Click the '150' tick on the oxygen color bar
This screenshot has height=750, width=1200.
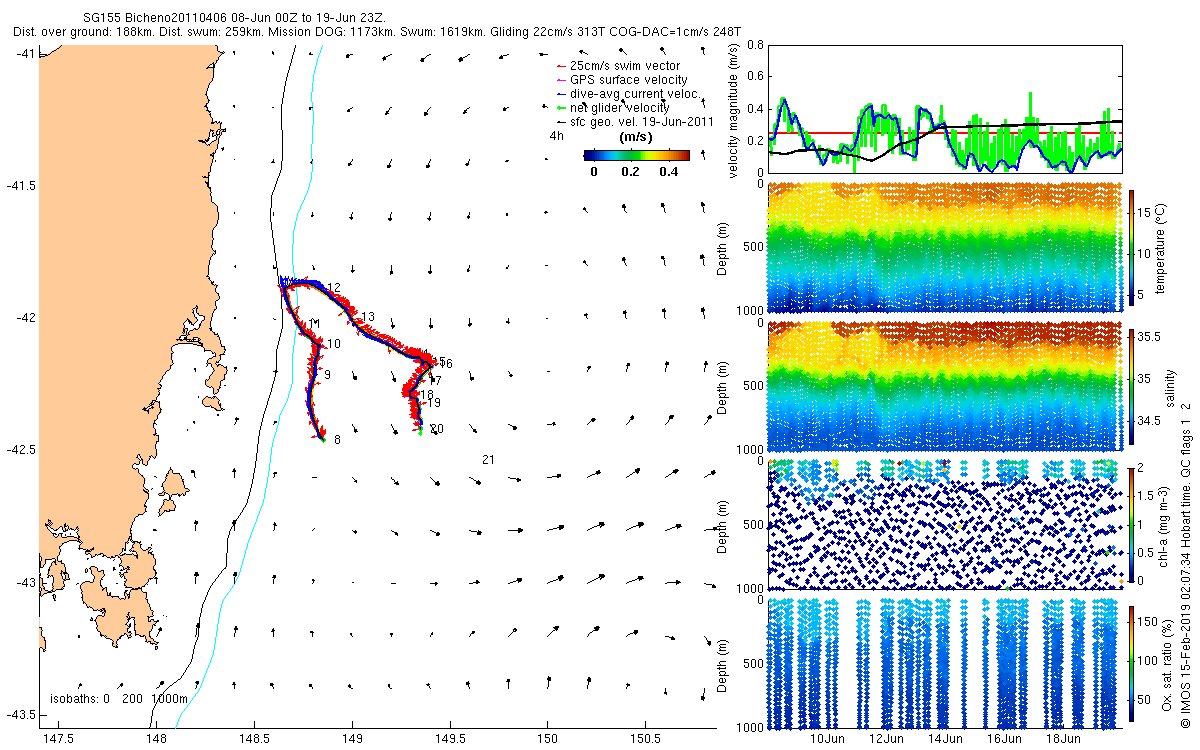[1150, 620]
